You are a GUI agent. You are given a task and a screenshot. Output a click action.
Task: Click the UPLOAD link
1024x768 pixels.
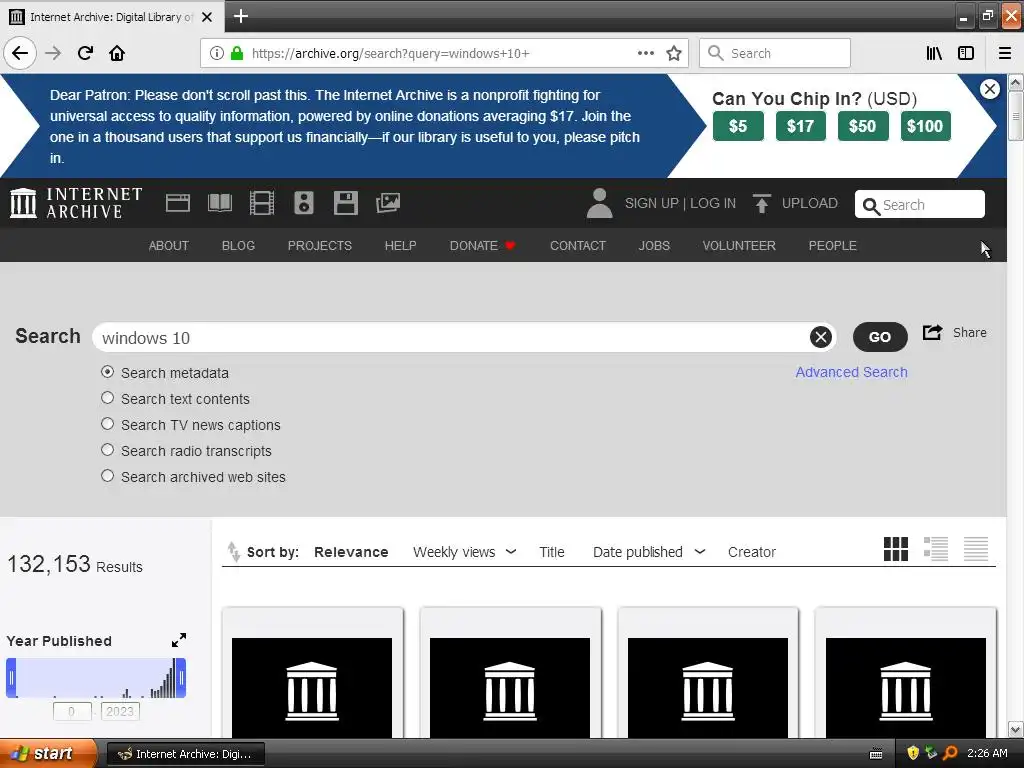tap(809, 203)
